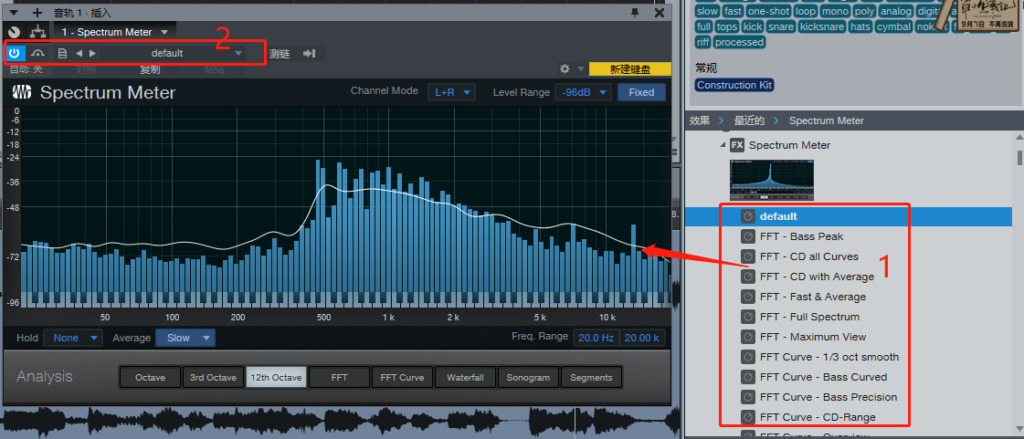The image size is (1024, 439).
Task: Select the FFT Curve analysis mode
Action: [x=402, y=378]
